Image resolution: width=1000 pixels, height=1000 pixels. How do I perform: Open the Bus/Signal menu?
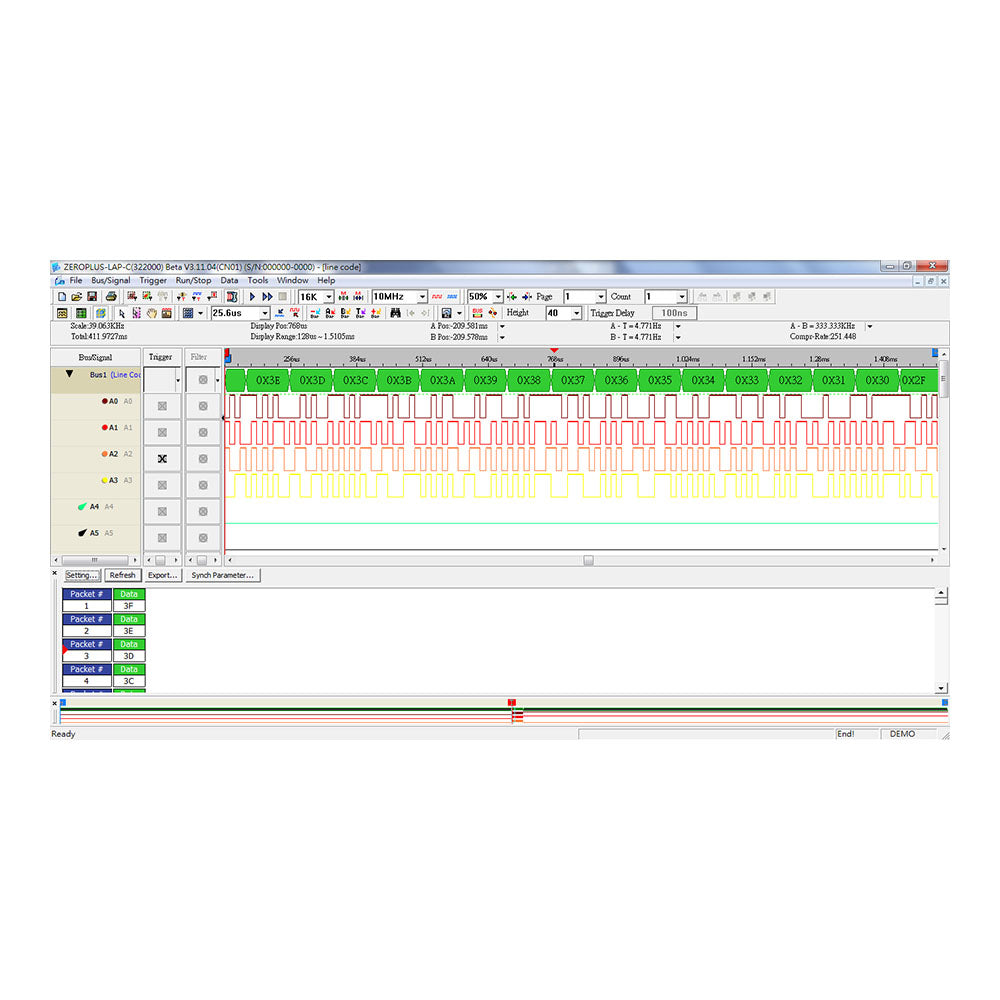[x=110, y=281]
